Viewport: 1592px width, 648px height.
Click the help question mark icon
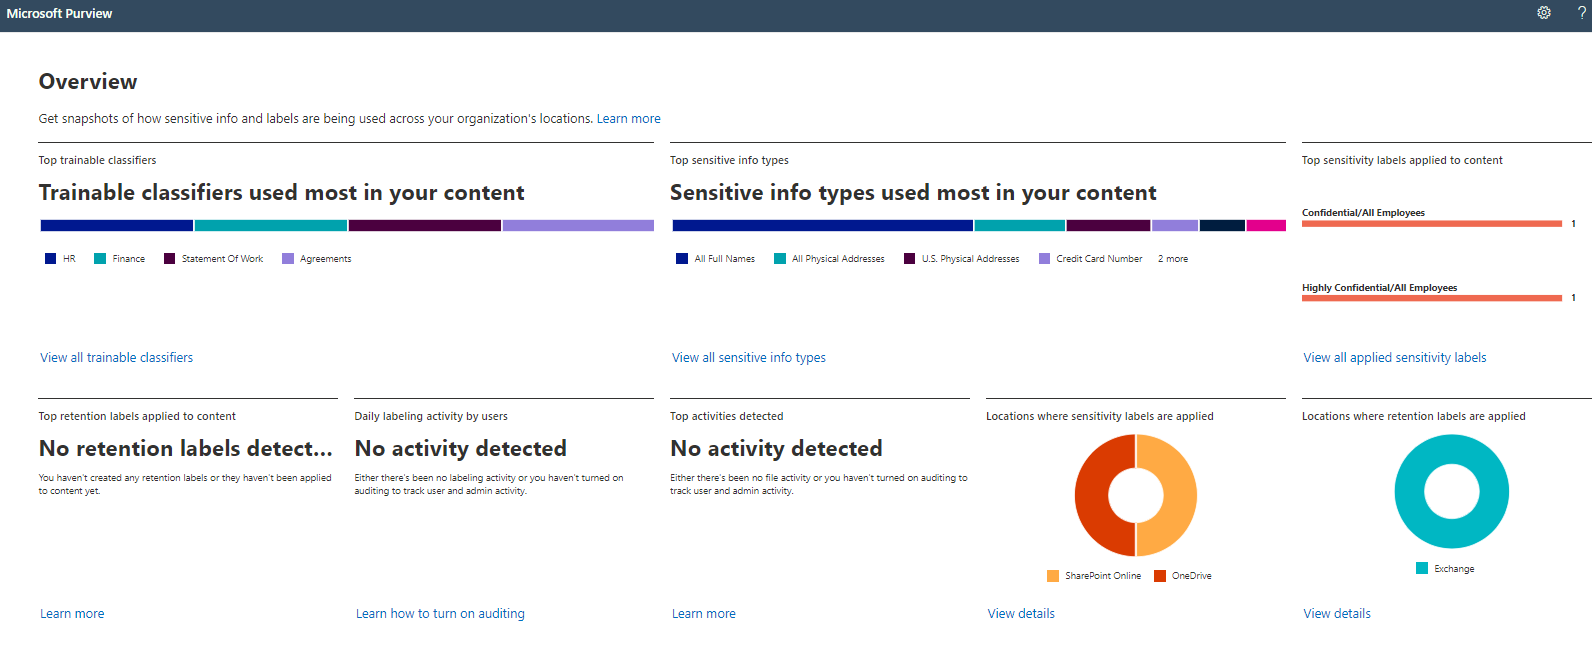1581,13
